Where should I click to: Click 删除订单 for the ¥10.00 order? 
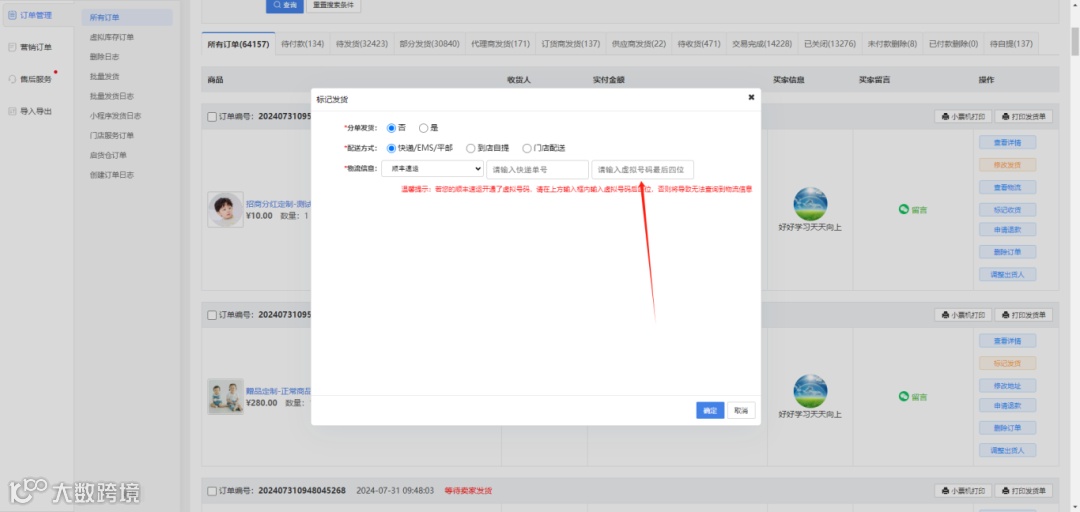point(1007,252)
